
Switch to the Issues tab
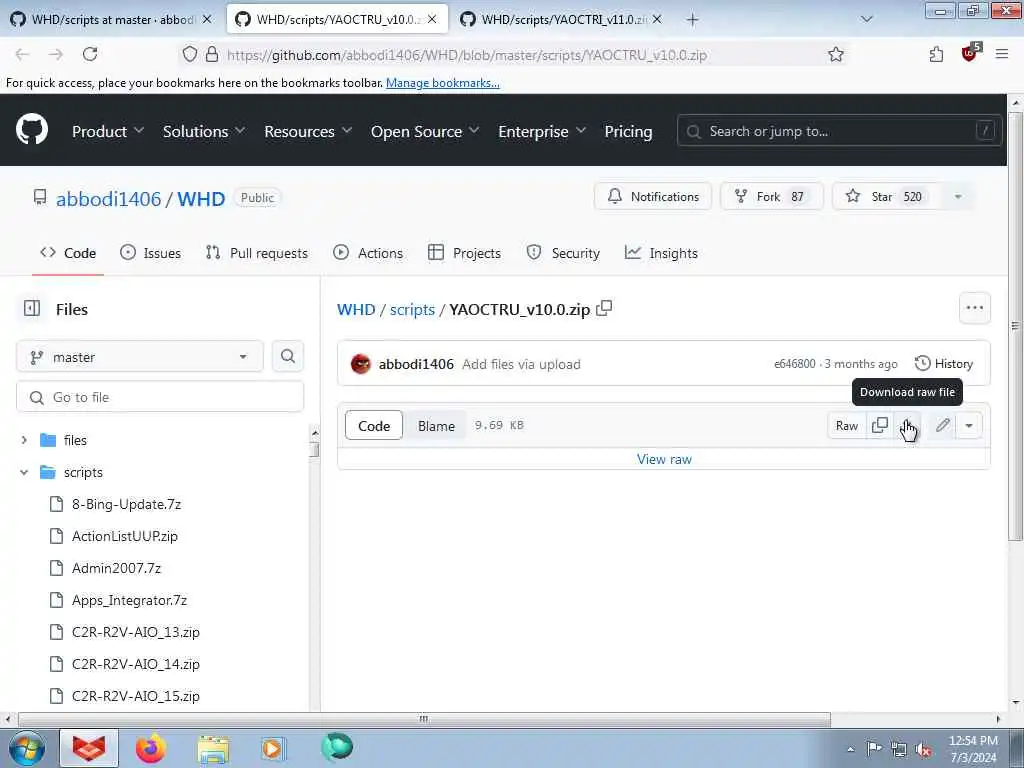coord(151,253)
